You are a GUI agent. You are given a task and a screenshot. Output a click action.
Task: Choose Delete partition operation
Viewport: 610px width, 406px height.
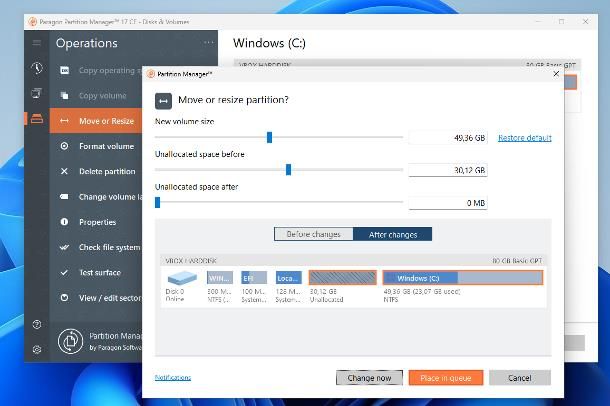[95, 171]
